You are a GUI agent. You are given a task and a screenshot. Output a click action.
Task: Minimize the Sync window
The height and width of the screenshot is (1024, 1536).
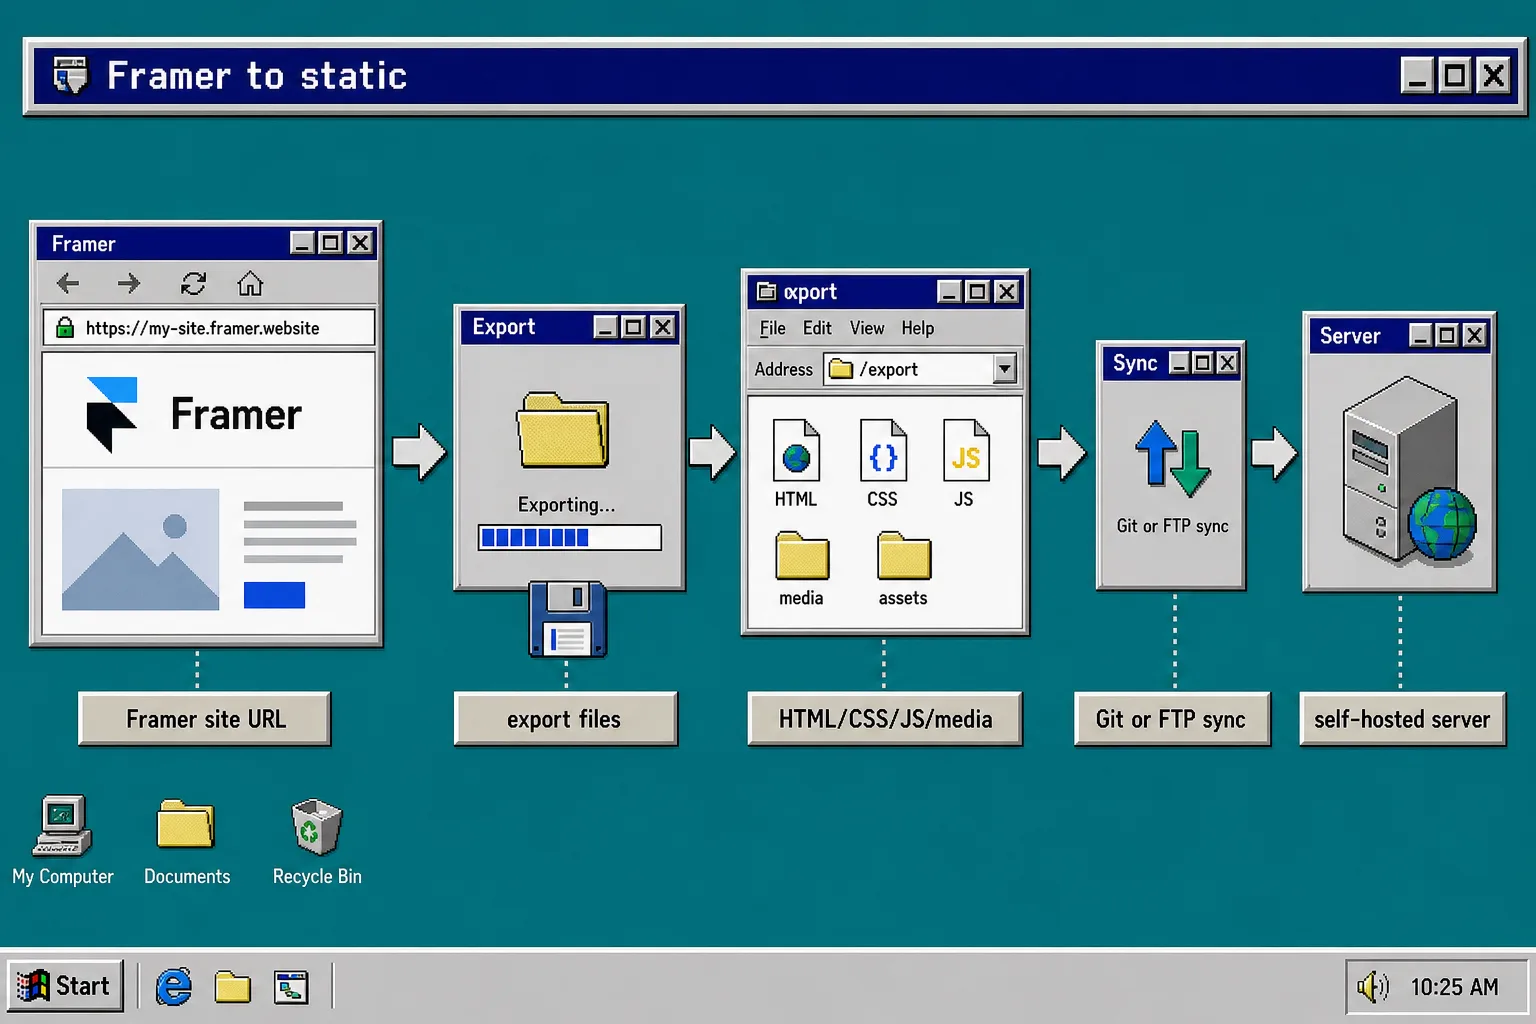point(1180,362)
